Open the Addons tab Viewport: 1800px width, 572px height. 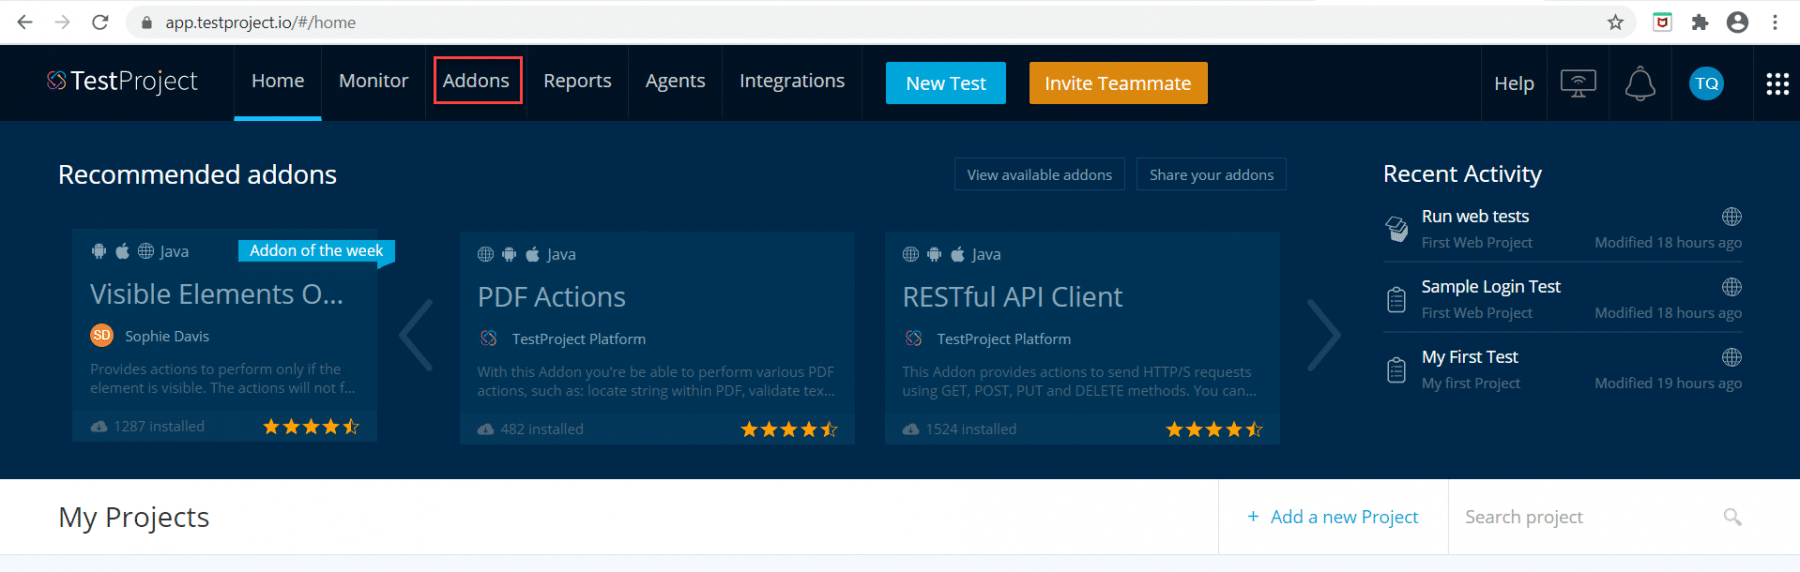tap(477, 80)
